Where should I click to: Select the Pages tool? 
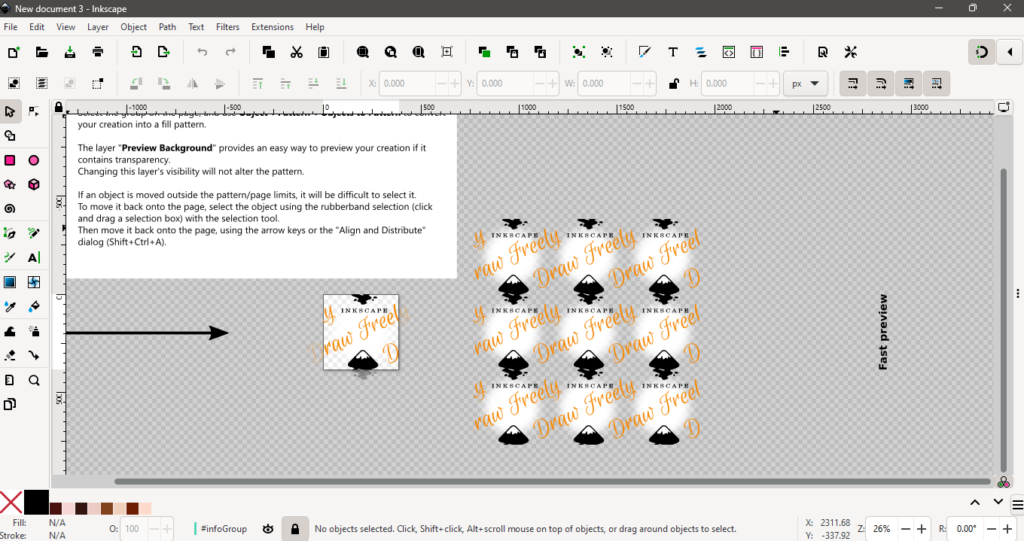pyautogui.click(x=10, y=404)
